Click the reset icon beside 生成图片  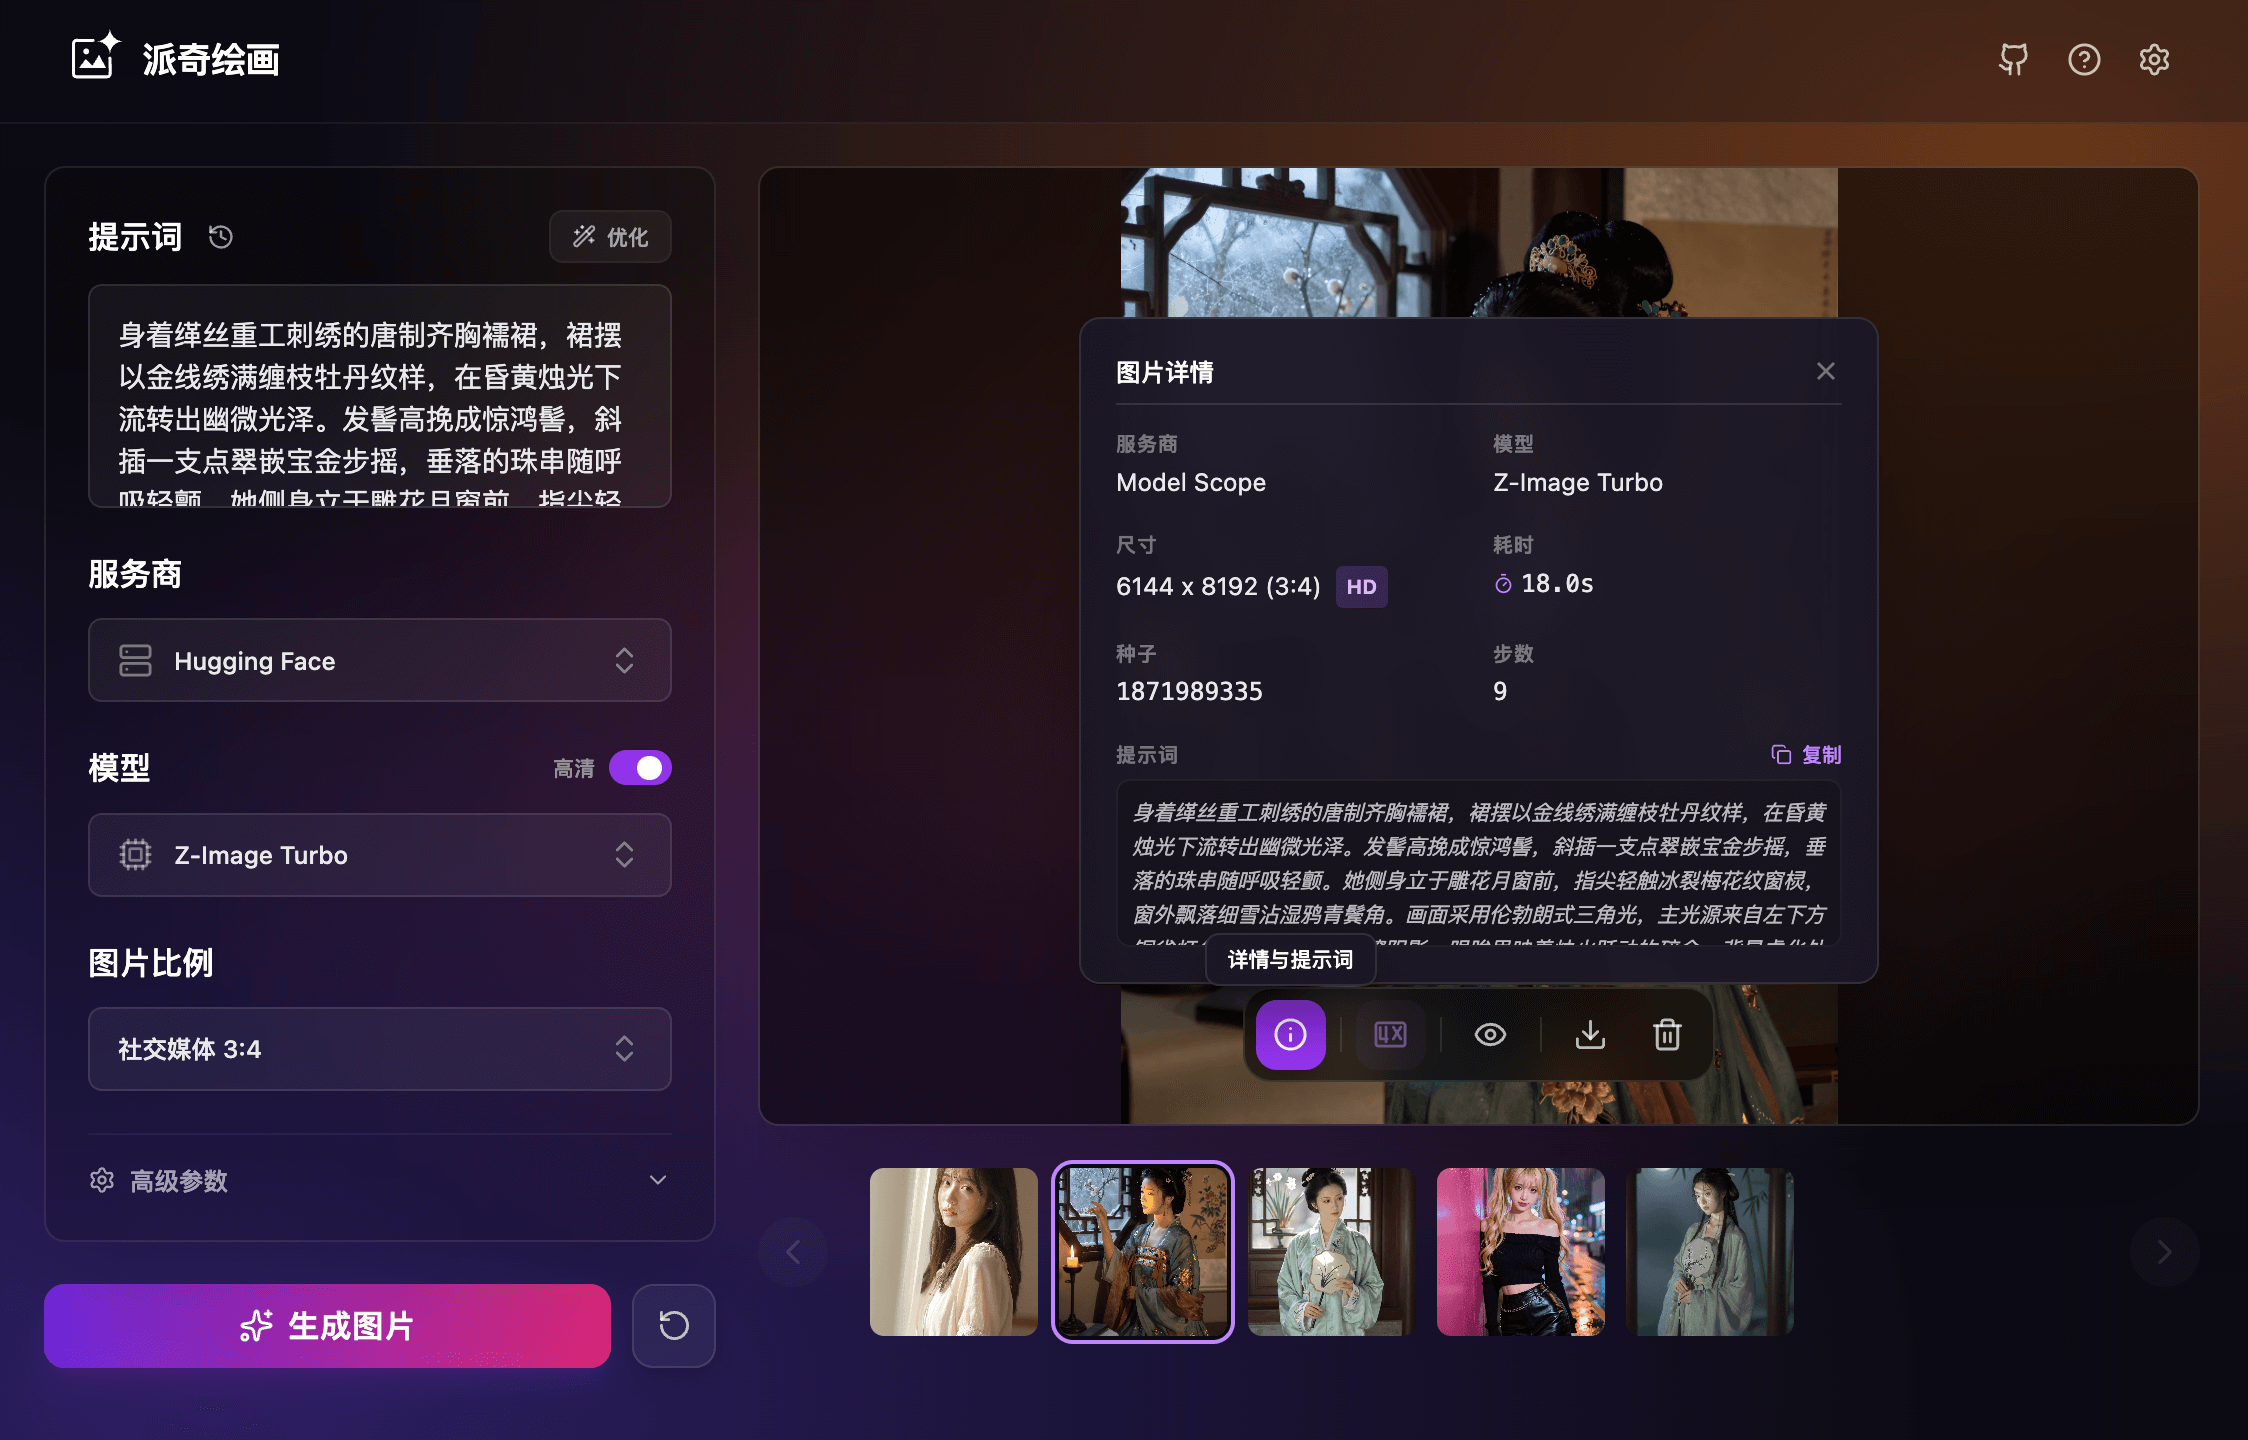click(x=673, y=1326)
